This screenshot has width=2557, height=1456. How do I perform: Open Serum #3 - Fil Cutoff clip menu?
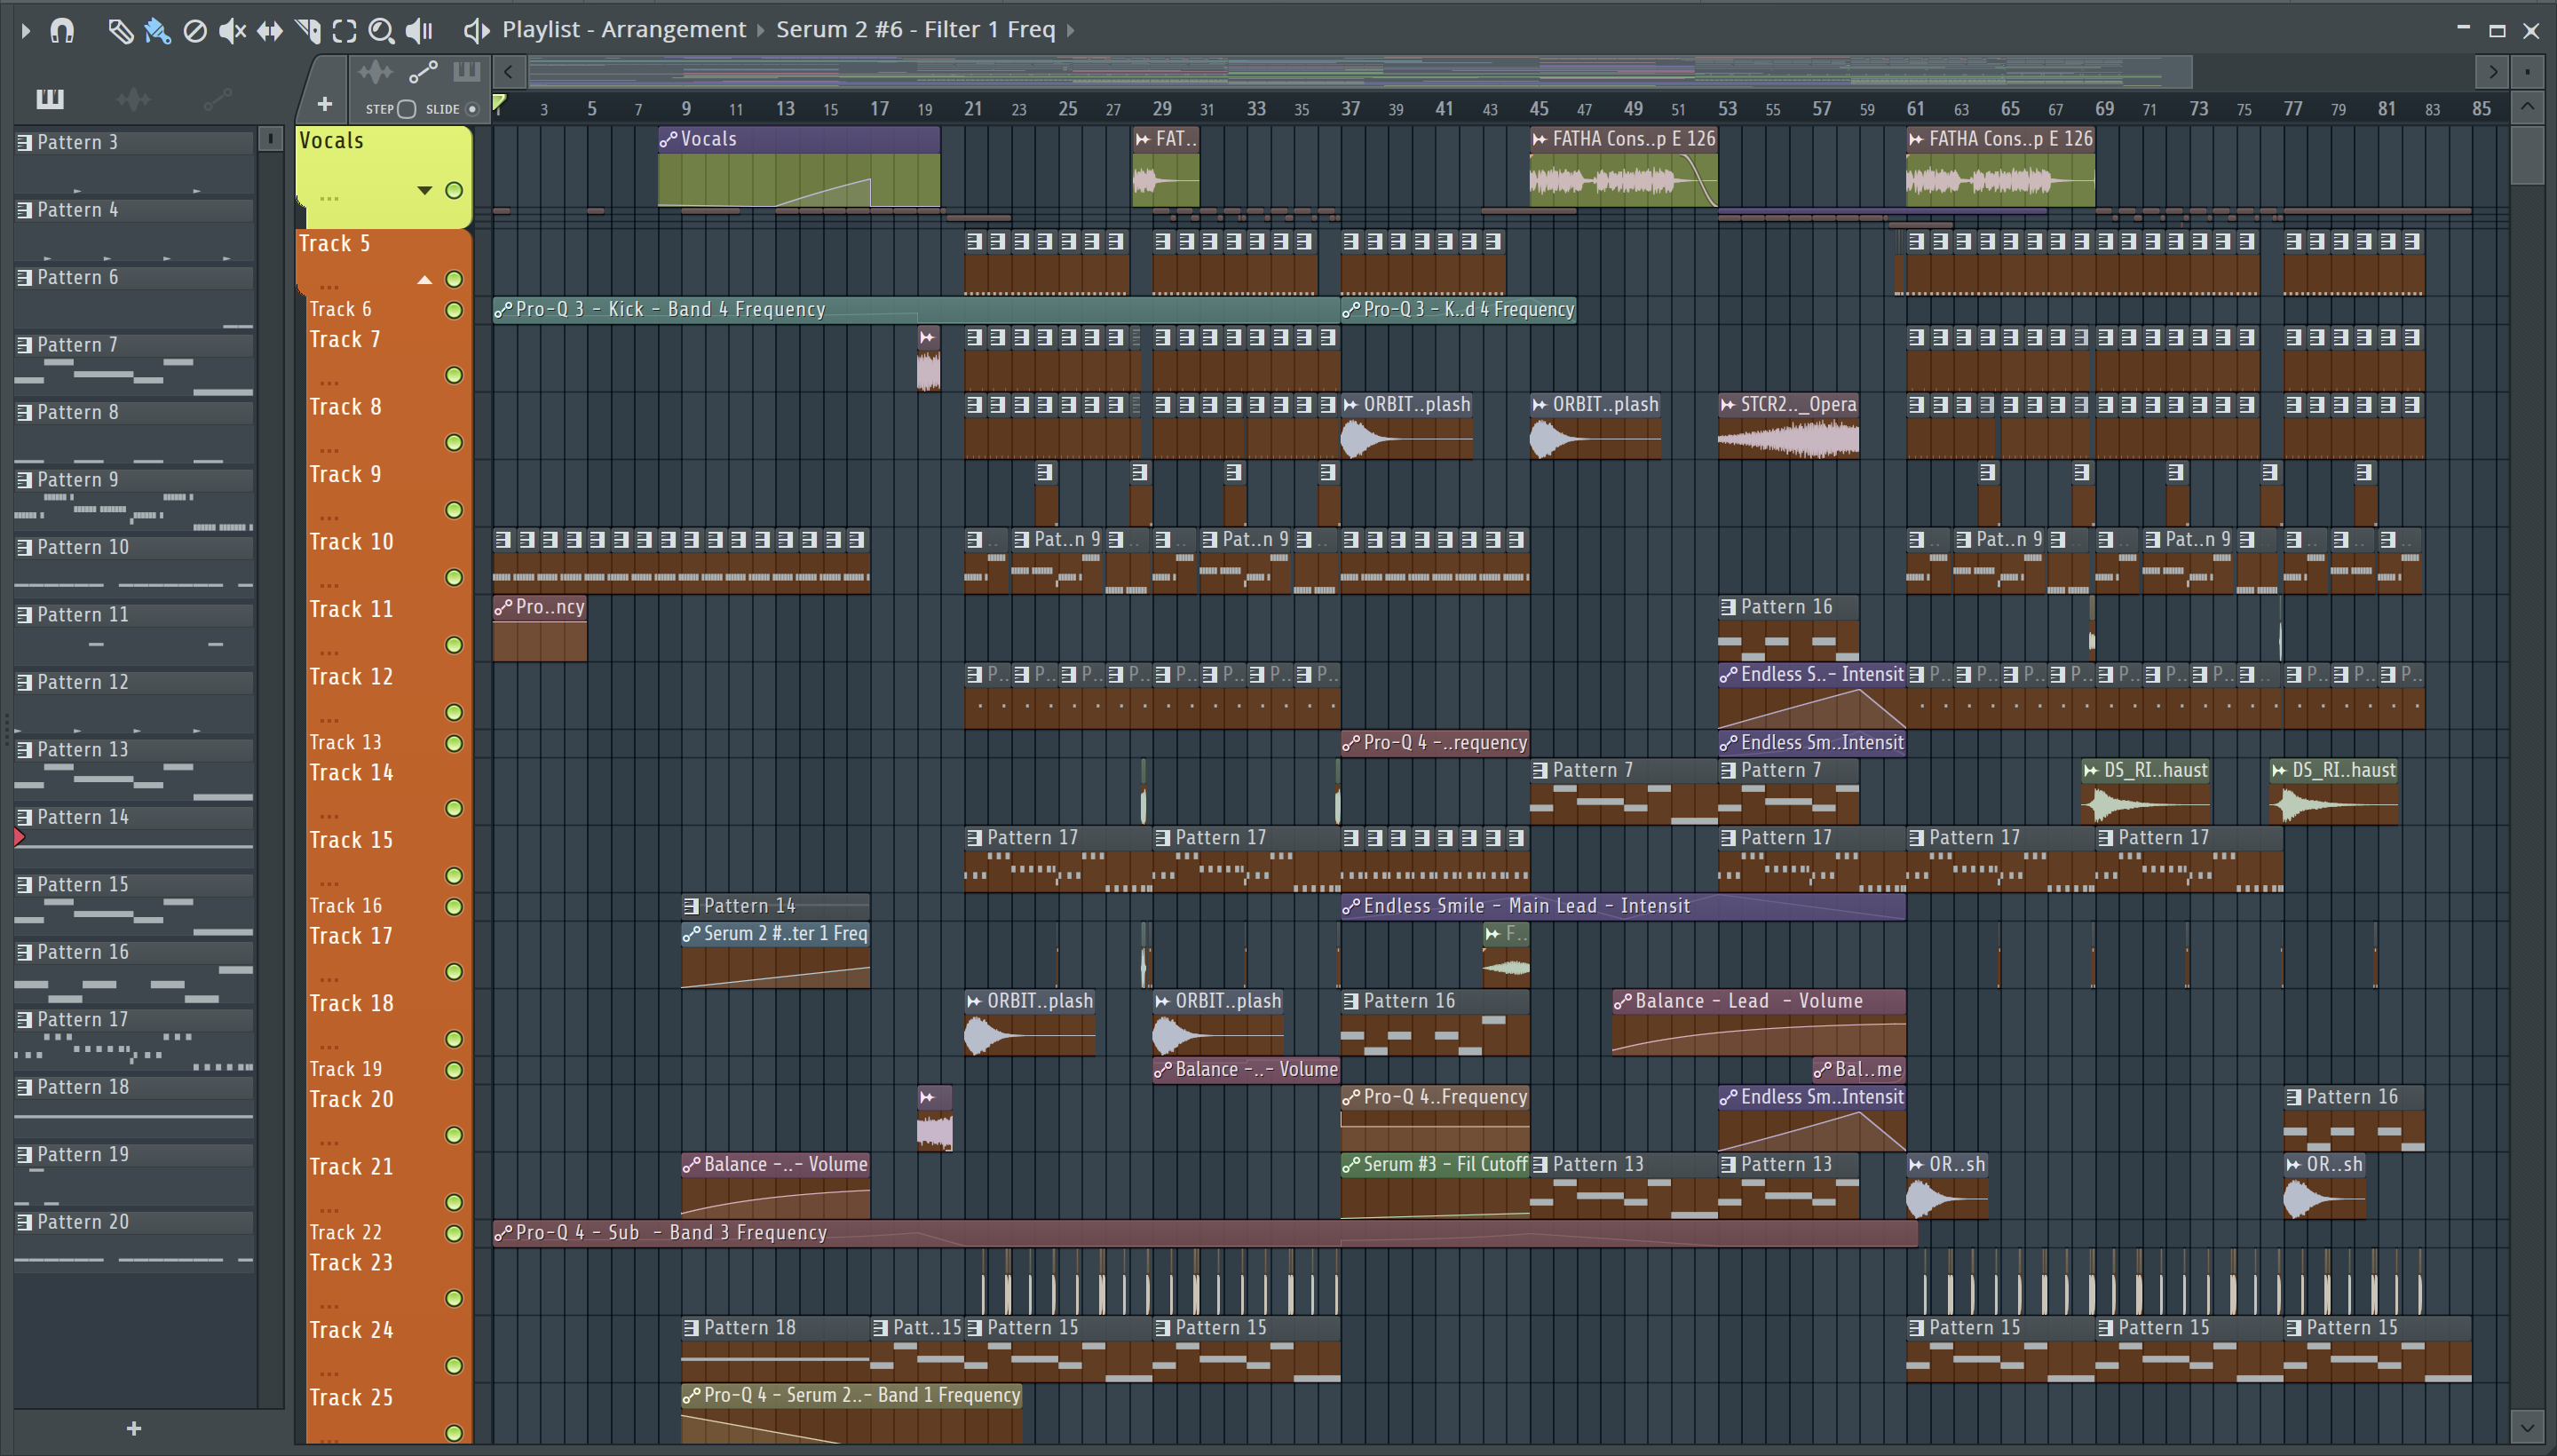coord(1352,1165)
